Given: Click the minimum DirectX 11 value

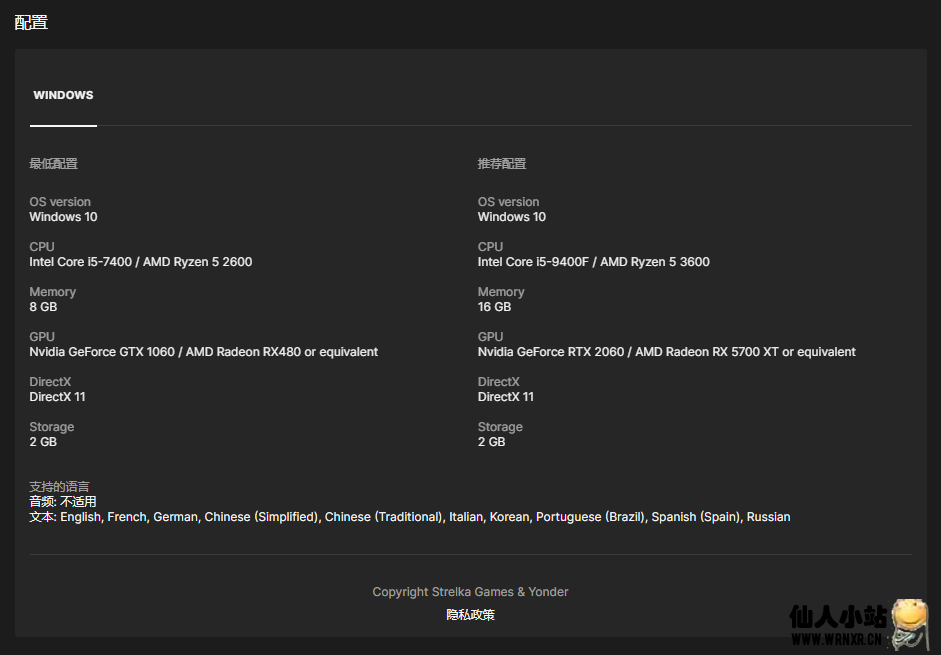Looking at the screenshot, I should coord(57,397).
